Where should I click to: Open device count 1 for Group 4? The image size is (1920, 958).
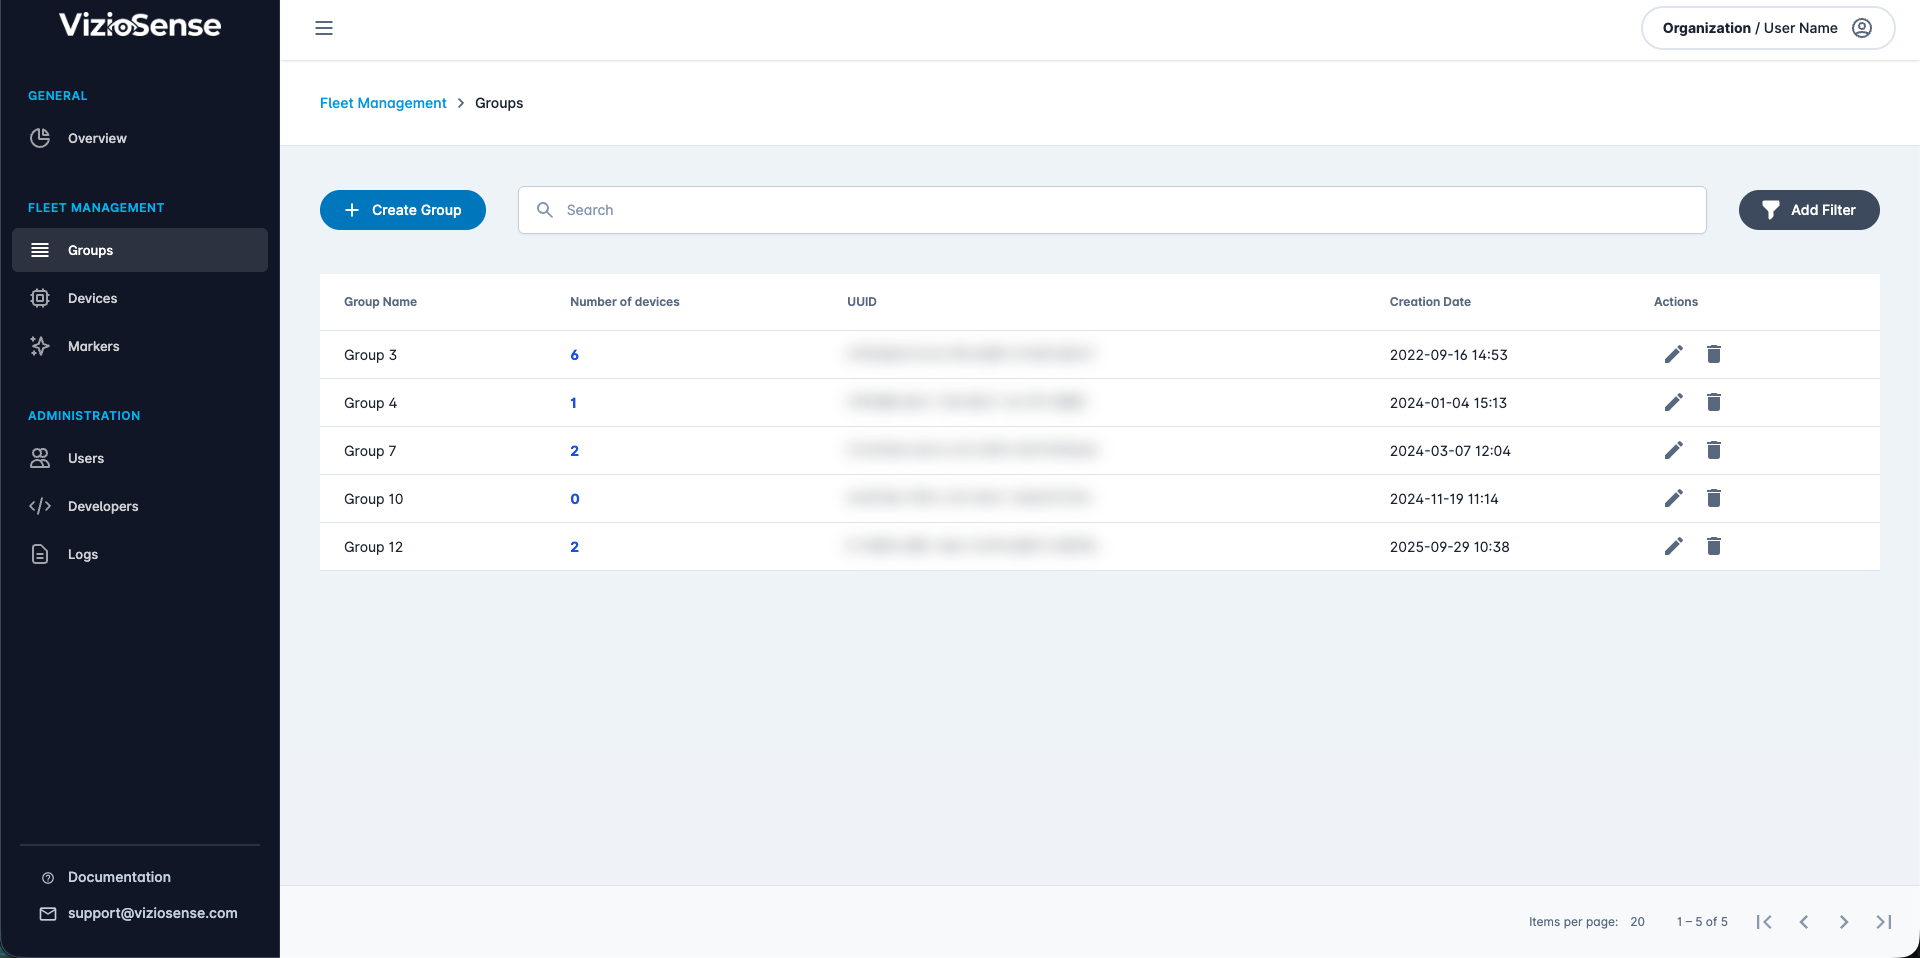pos(573,403)
